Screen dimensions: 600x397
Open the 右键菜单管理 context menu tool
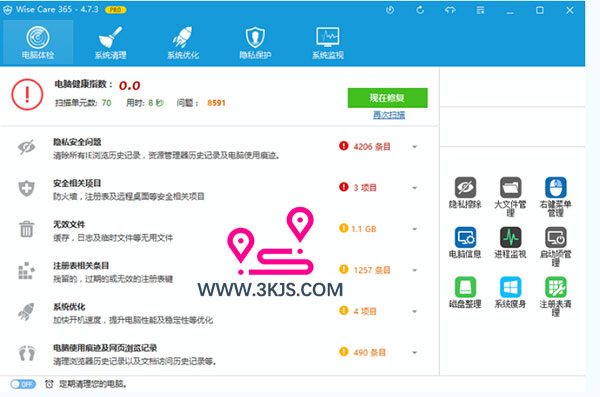click(556, 196)
